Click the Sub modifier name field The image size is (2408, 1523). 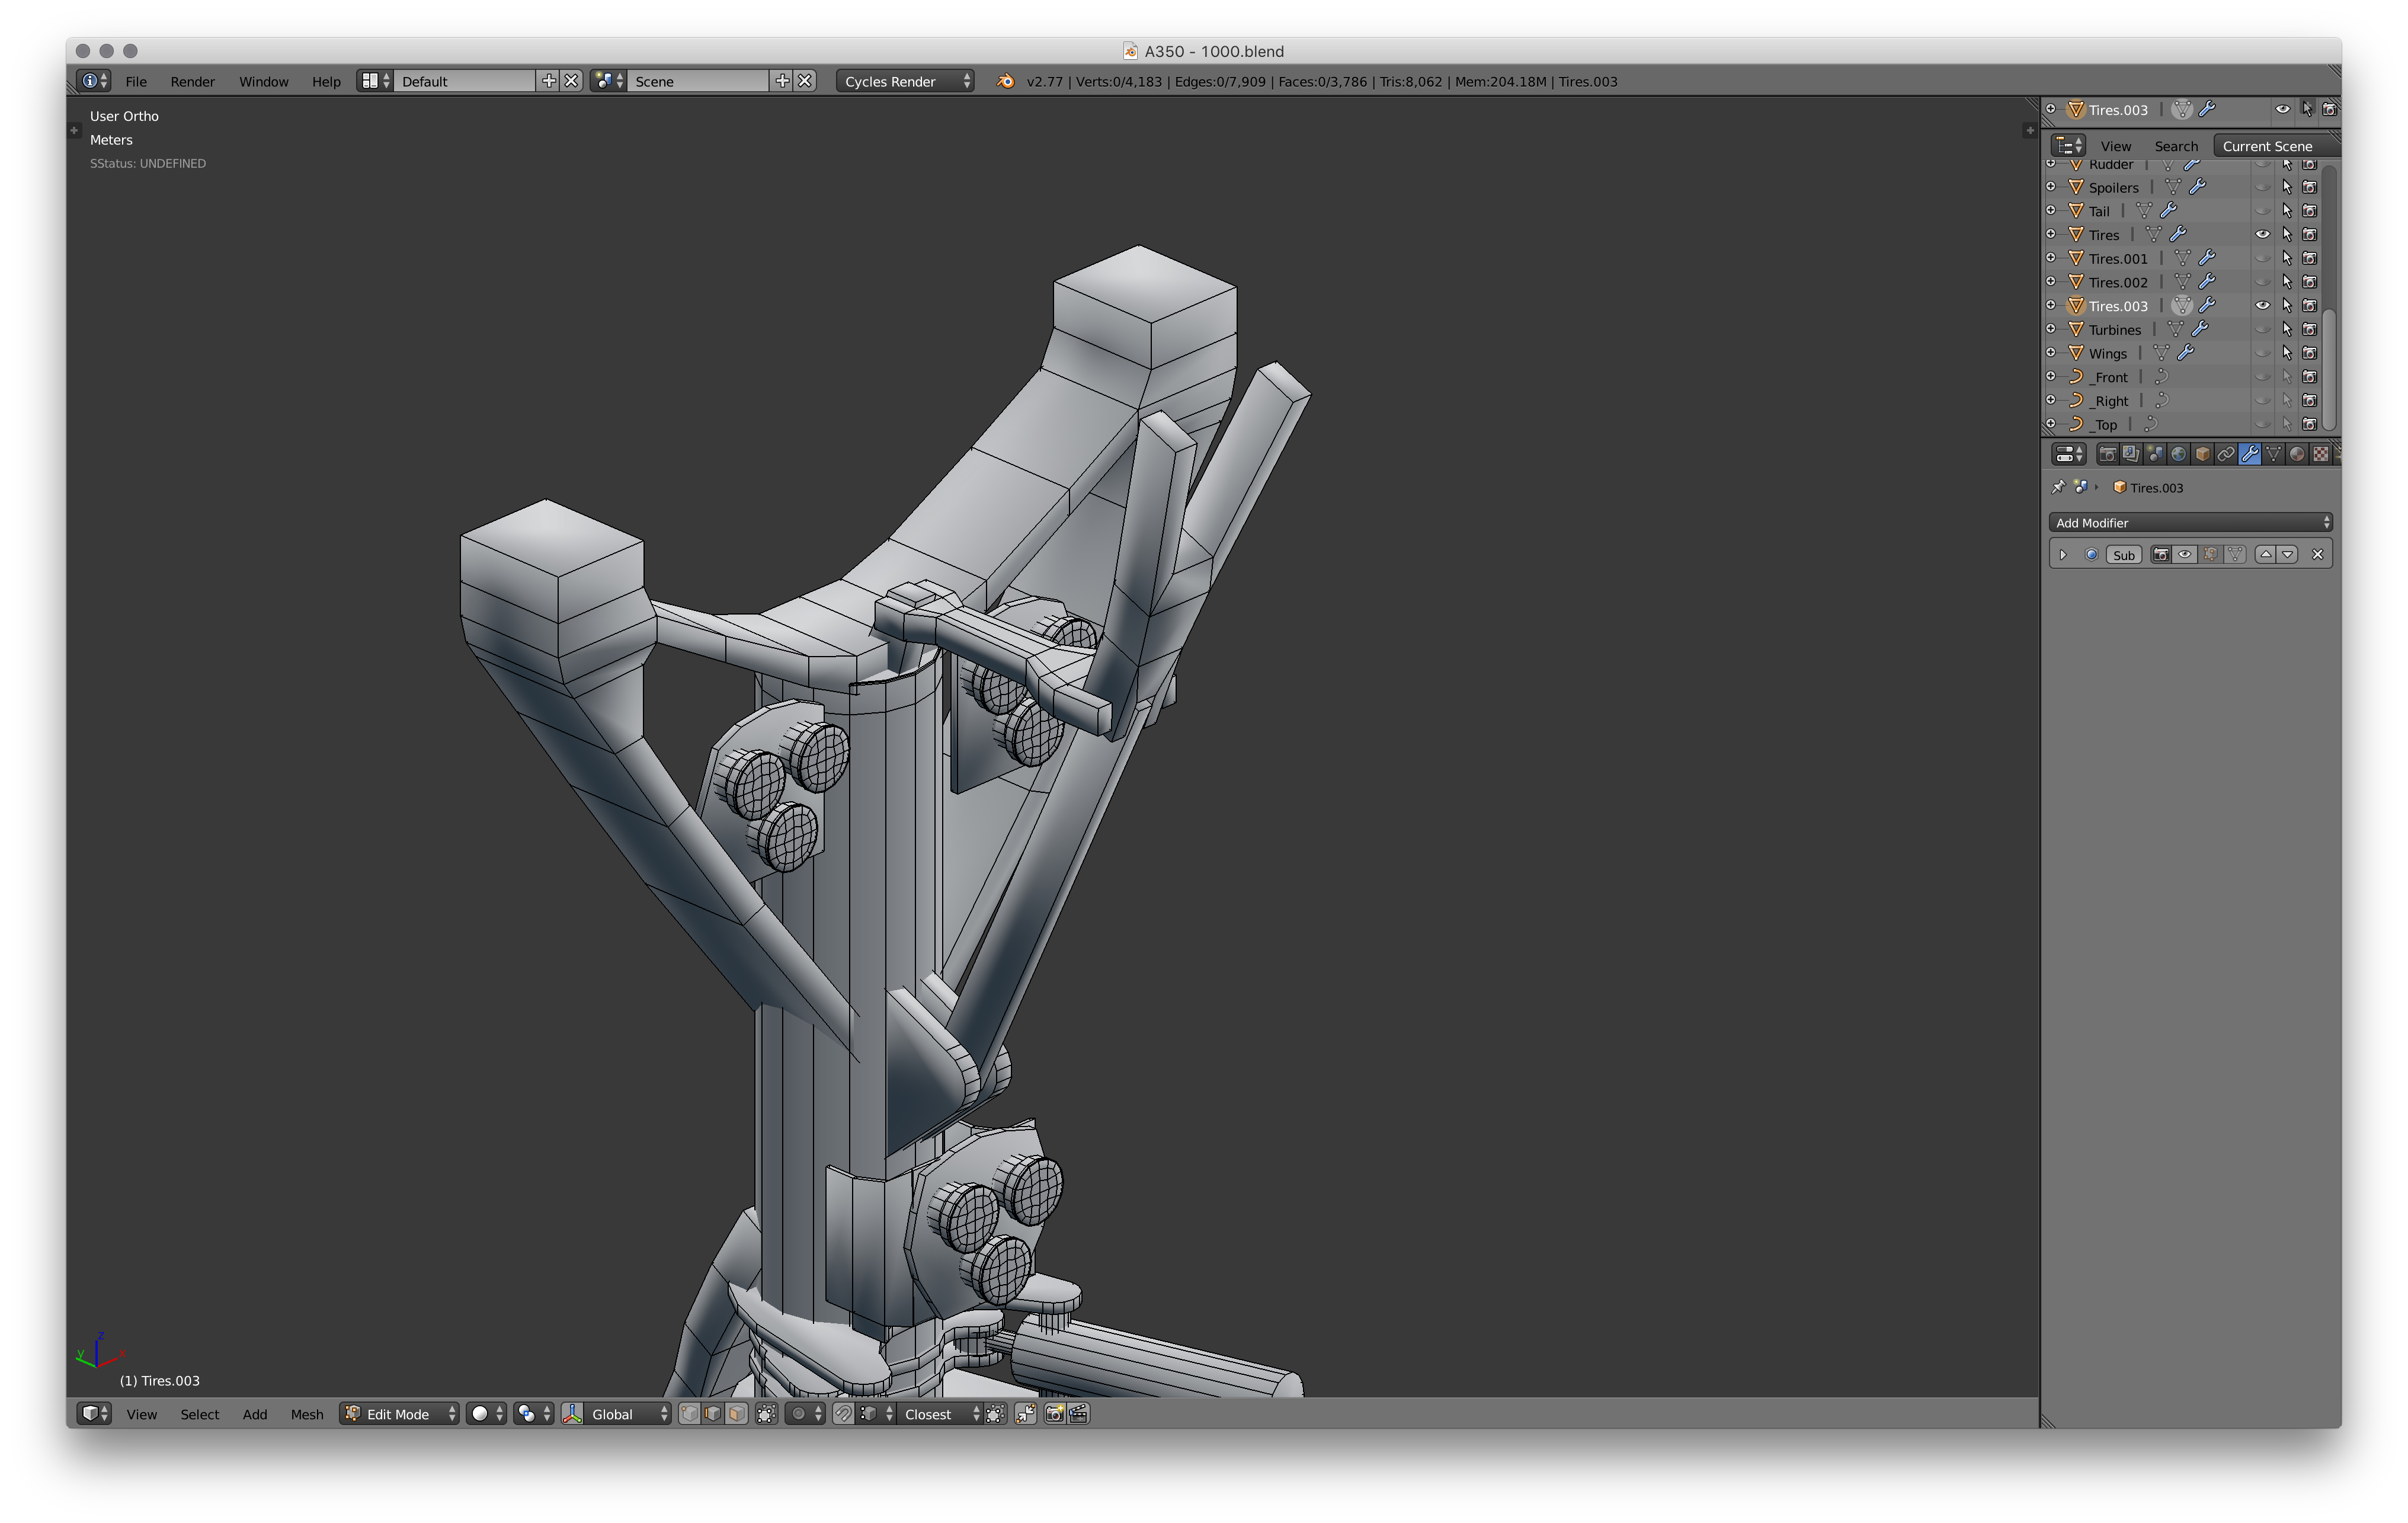tap(2124, 554)
